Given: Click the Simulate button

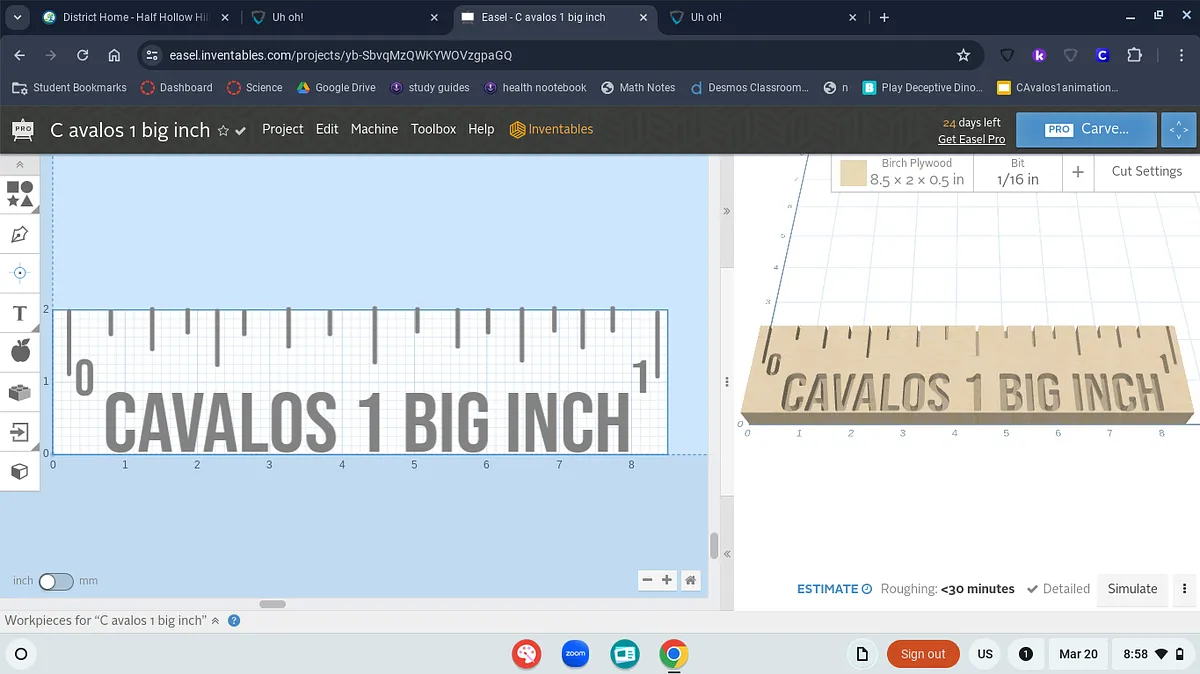Looking at the screenshot, I should (x=1132, y=589).
